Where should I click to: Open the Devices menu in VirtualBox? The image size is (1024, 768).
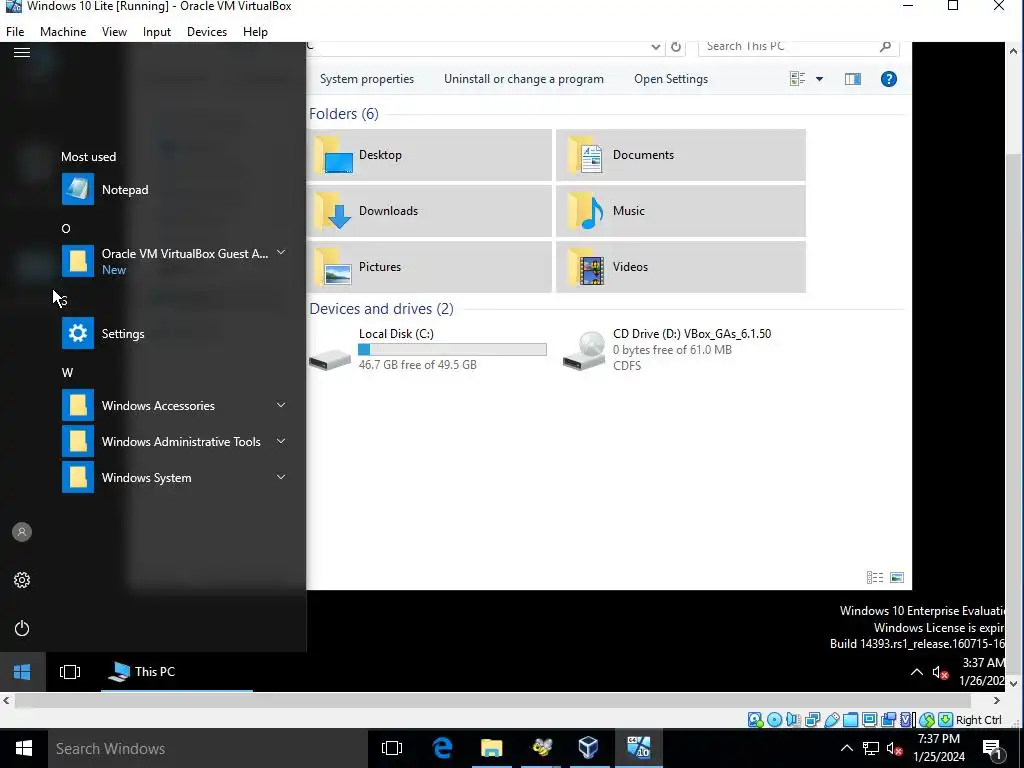coord(207,31)
